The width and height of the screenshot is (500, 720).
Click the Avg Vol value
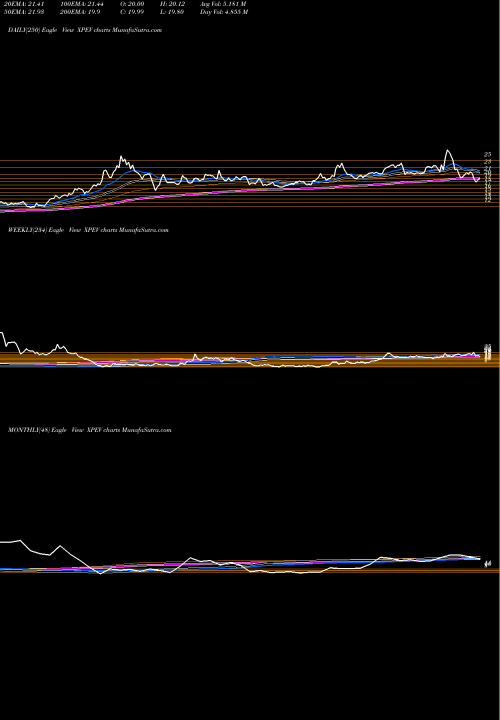point(224,4)
